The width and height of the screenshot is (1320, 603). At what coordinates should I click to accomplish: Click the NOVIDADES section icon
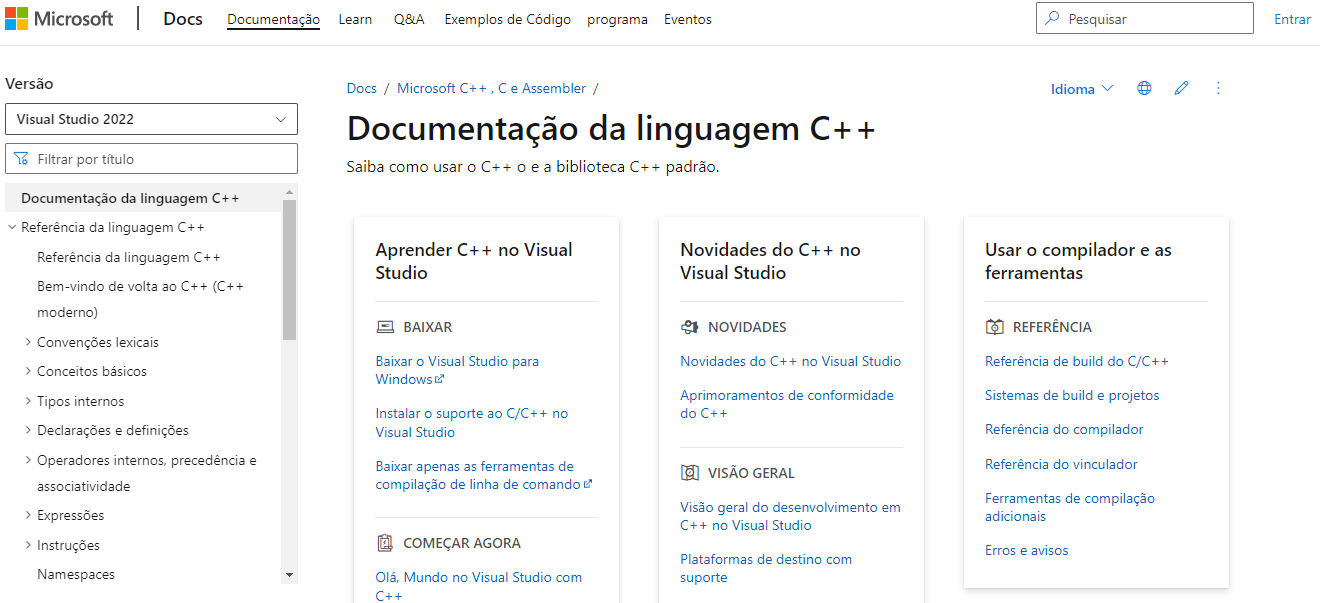pos(689,326)
